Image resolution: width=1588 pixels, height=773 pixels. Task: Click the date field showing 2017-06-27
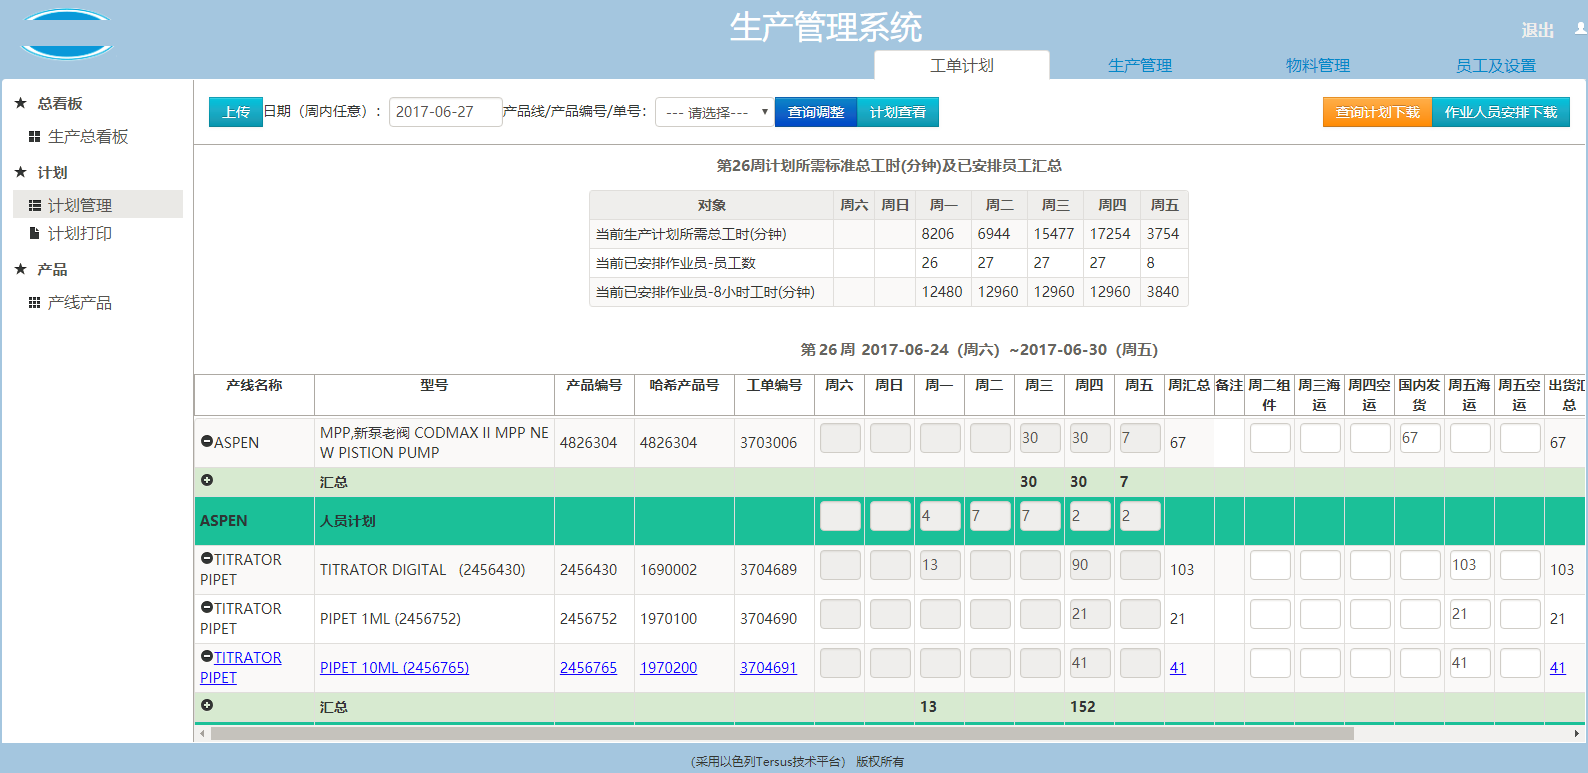click(445, 112)
